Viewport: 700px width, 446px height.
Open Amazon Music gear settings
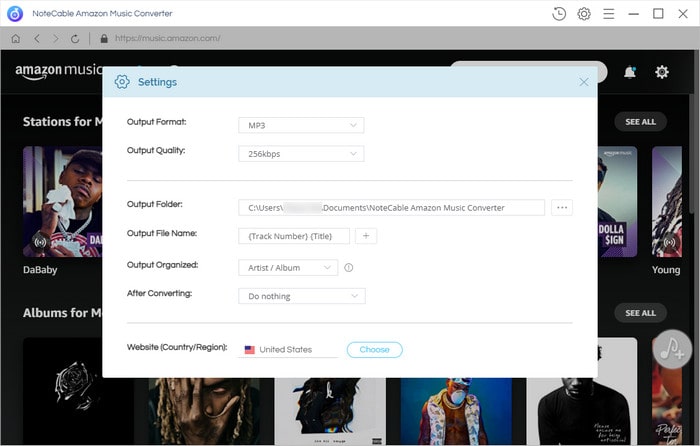pos(662,72)
